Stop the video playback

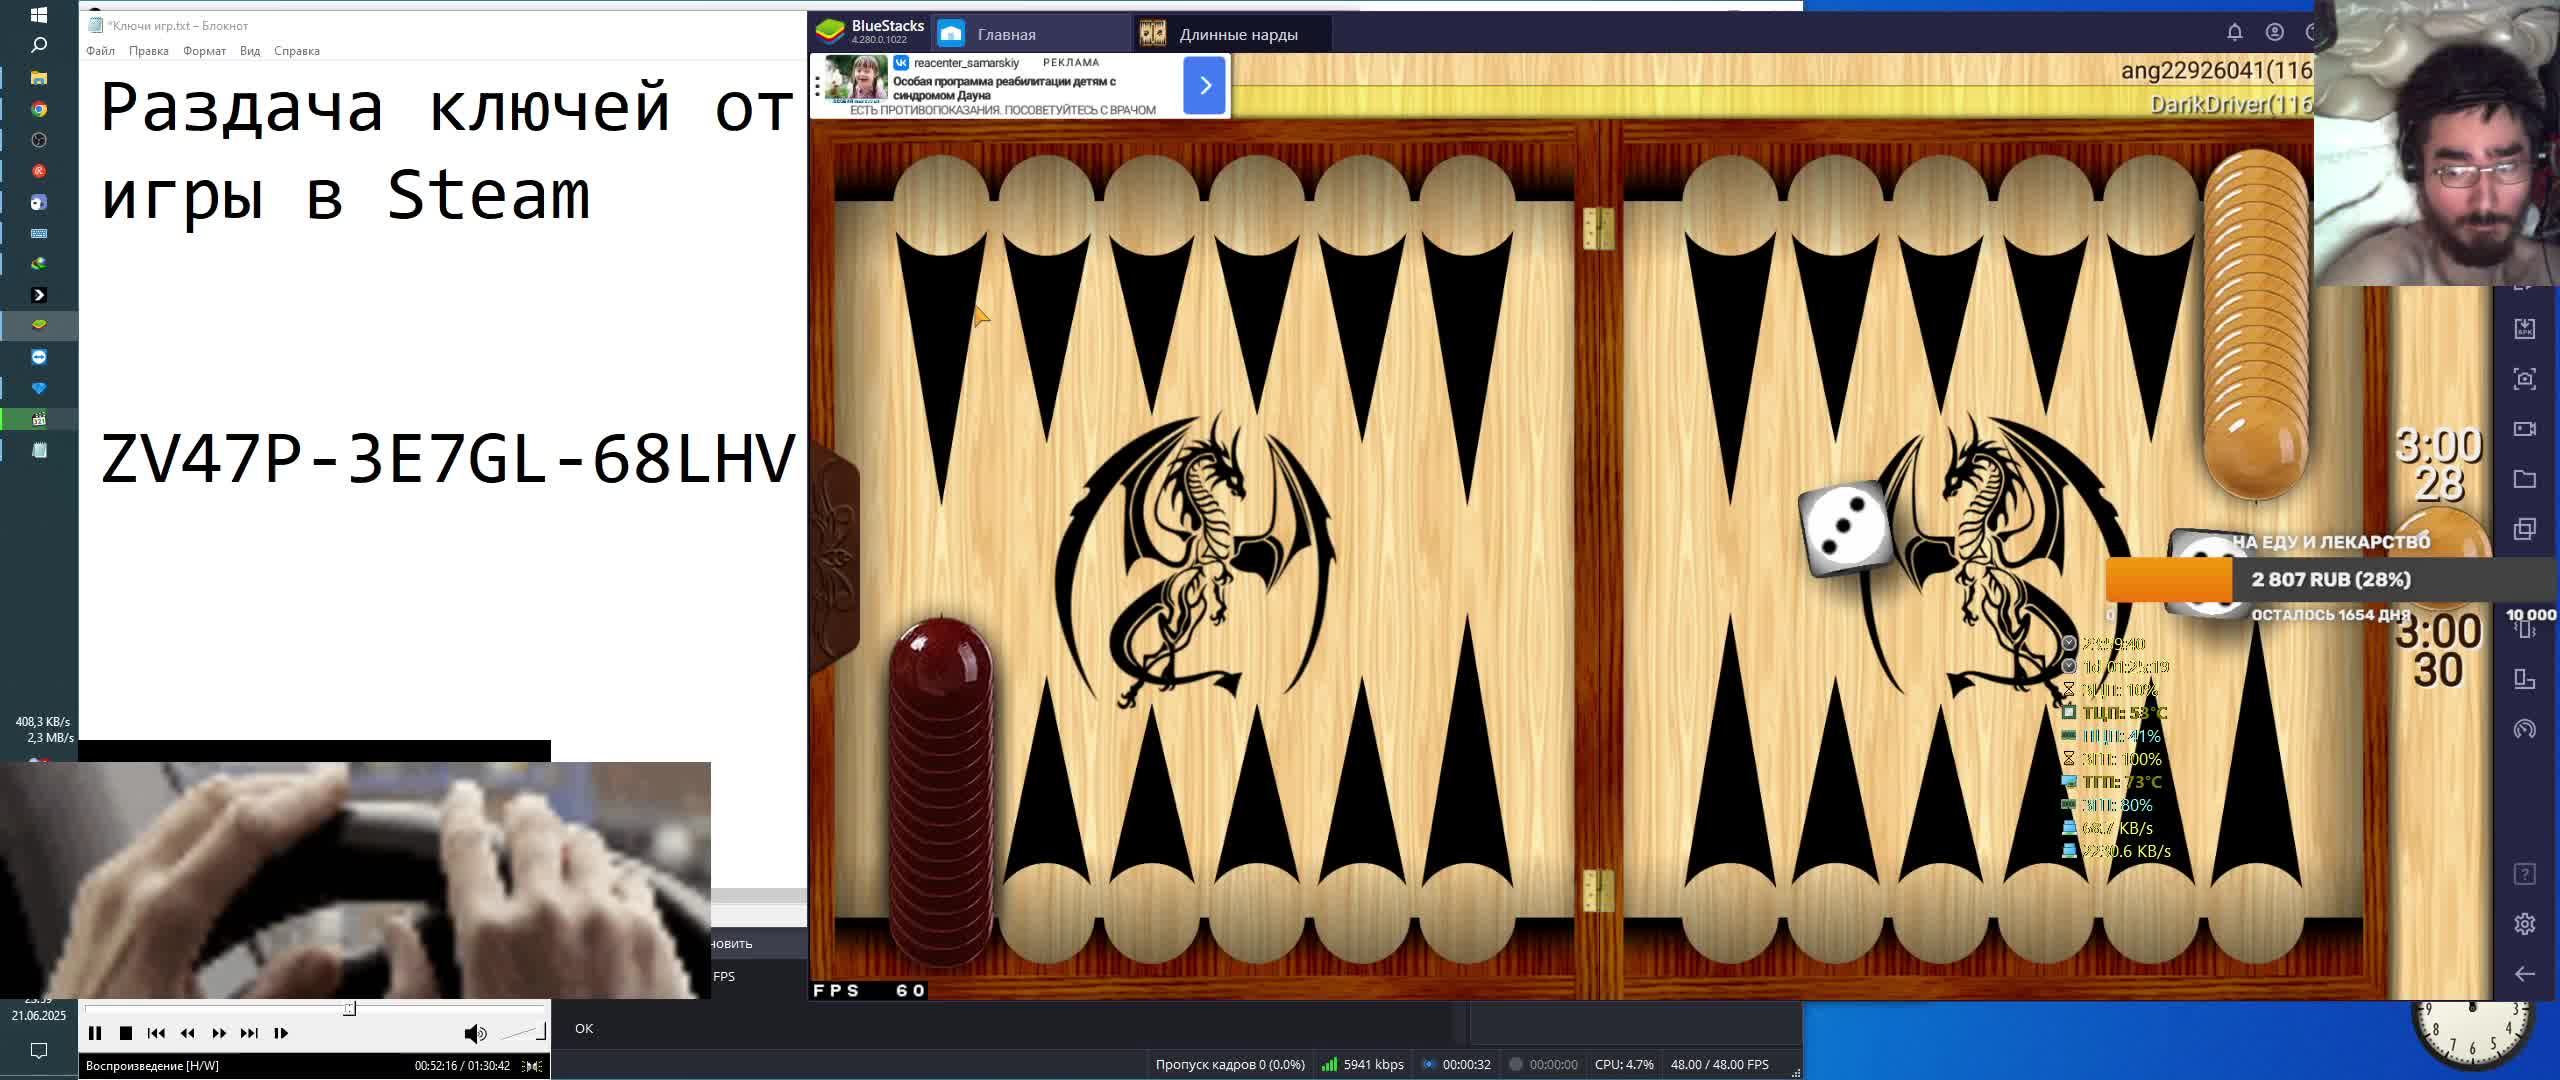click(126, 1033)
